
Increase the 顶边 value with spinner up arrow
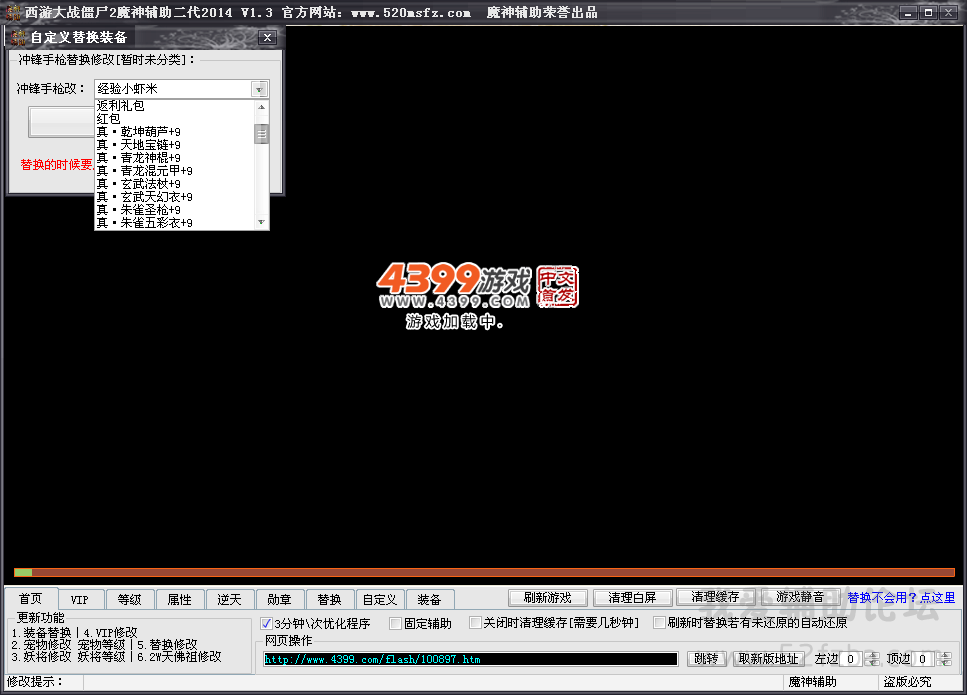click(x=944, y=656)
